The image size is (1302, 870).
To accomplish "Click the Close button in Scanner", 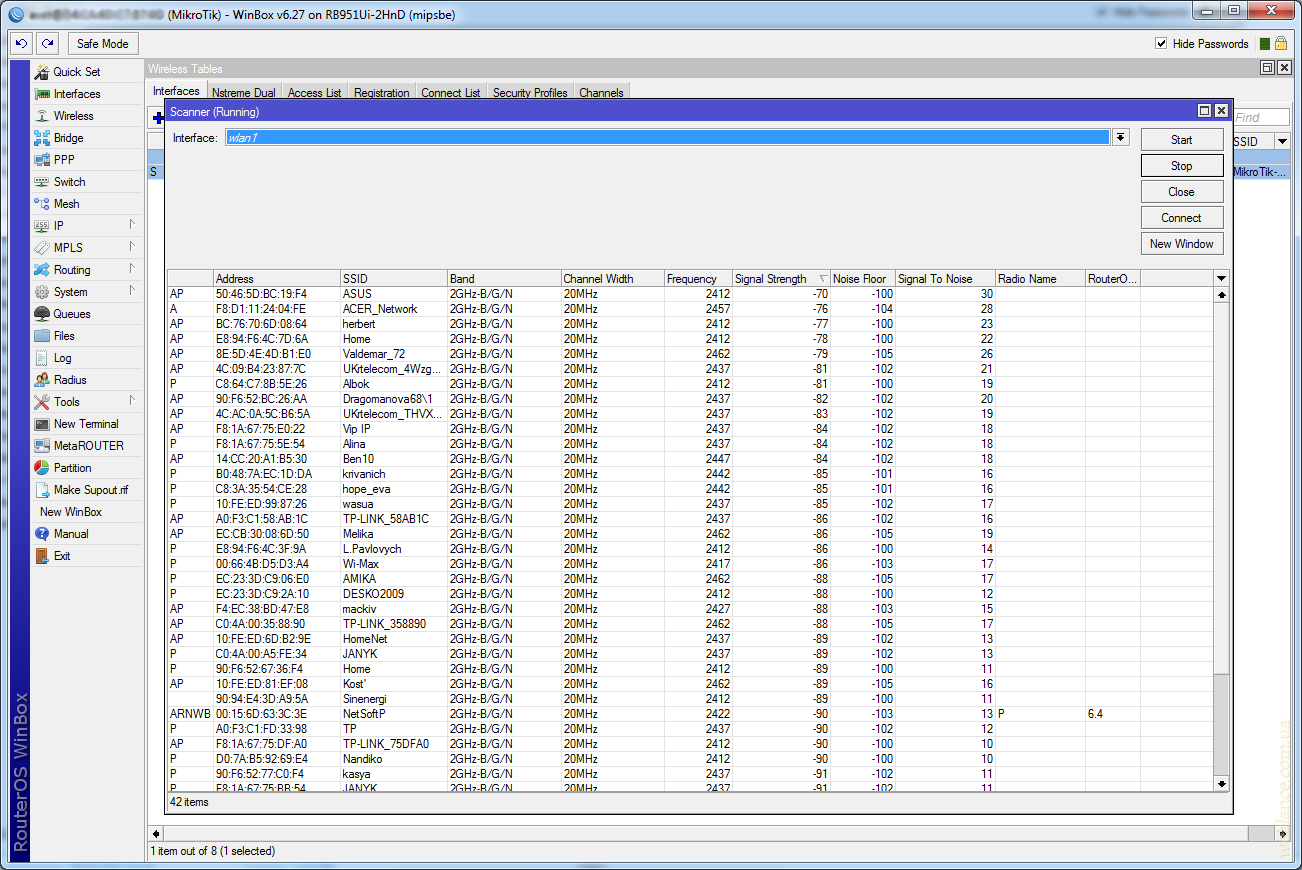I will click(x=1182, y=192).
